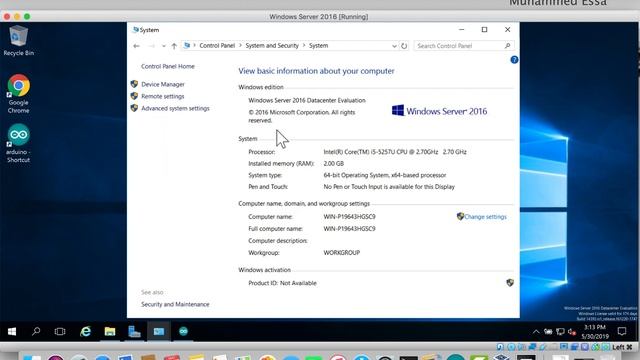This screenshot has height=360, width=640.
Task: Open the recent locations dropdown arrow
Action: 164,46
